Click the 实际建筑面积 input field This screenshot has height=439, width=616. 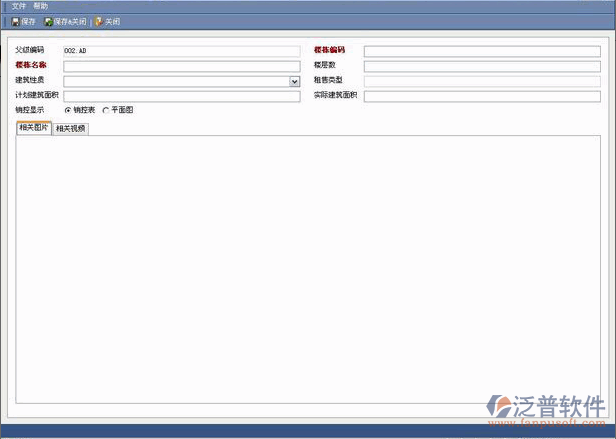pos(482,96)
